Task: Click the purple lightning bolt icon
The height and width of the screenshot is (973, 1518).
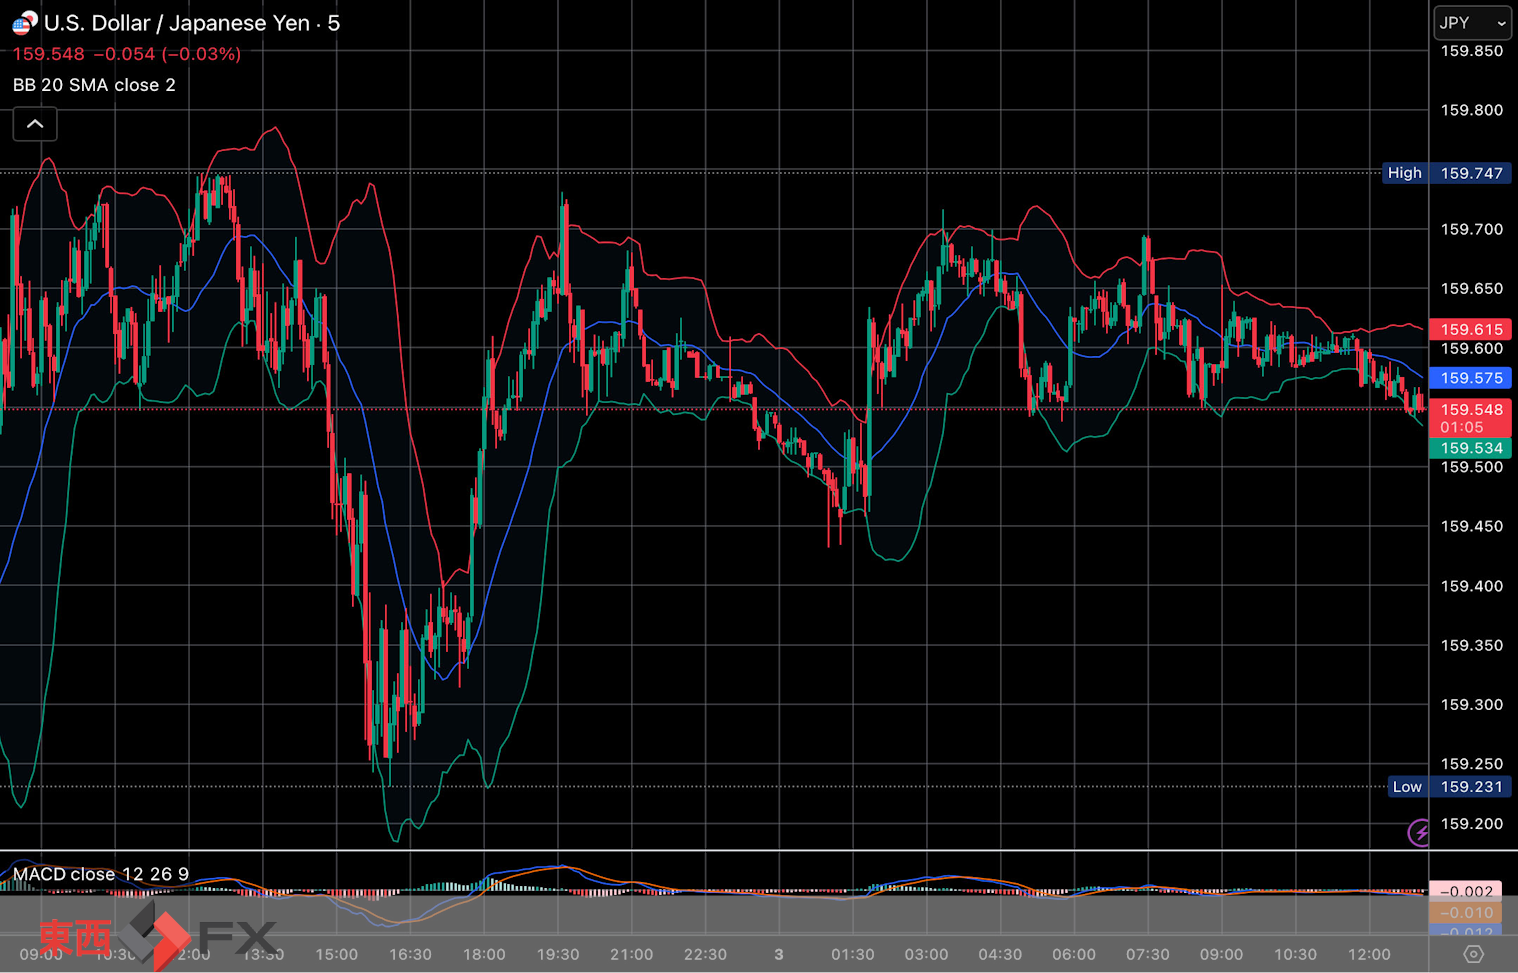Action: 1419,832
